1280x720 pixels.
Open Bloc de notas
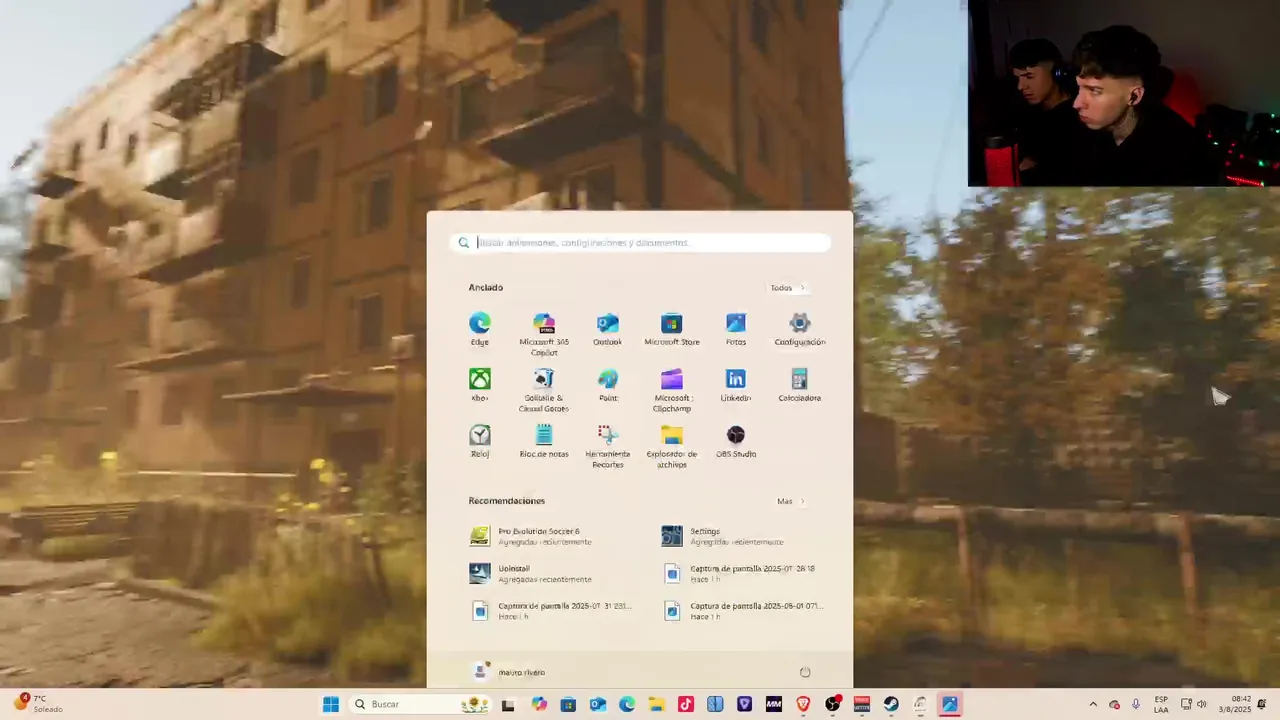544,441
